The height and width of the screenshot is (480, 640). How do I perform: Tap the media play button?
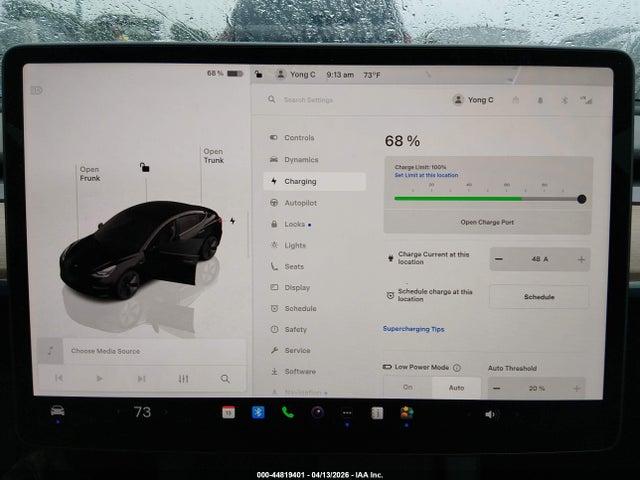click(x=99, y=378)
